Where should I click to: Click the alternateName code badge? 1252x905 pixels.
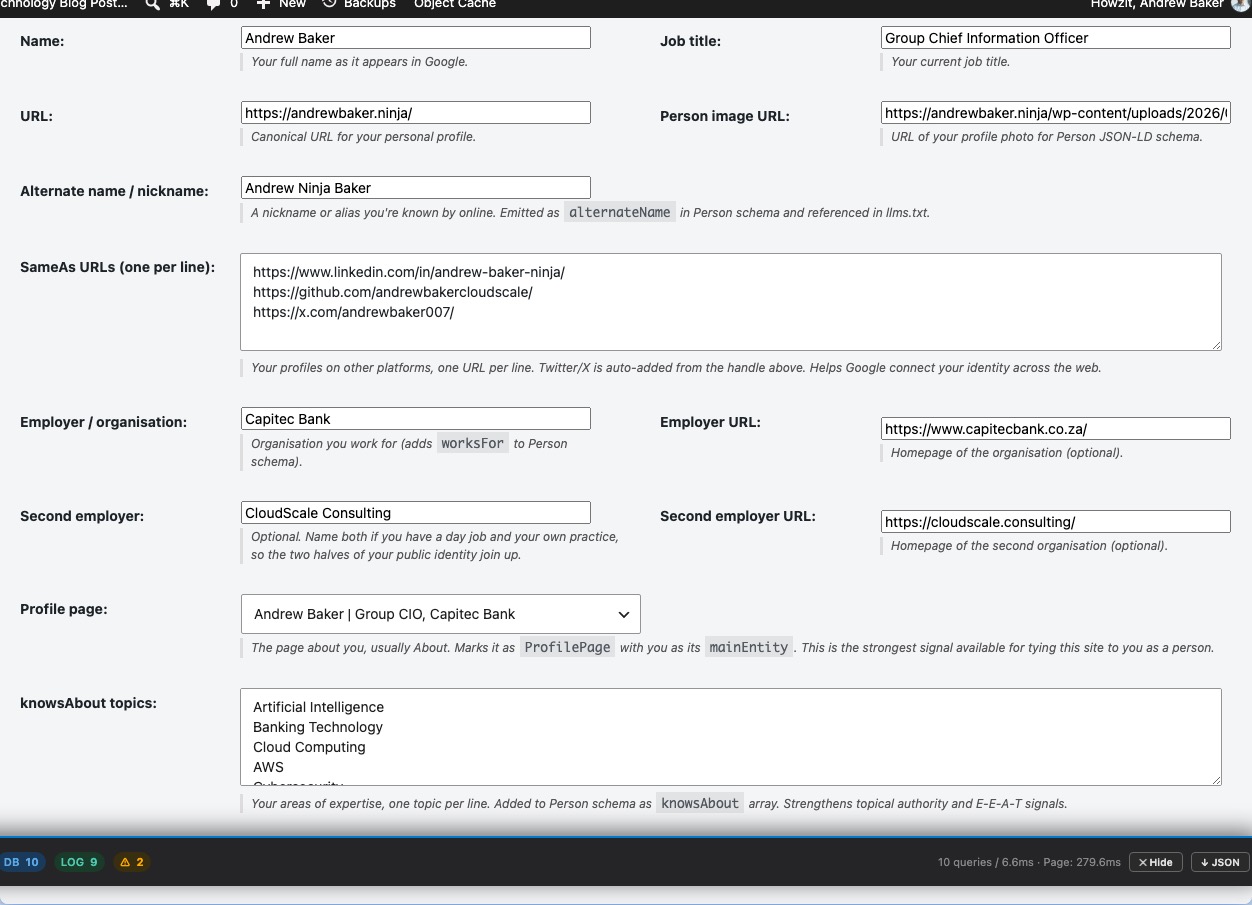(x=620, y=212)
